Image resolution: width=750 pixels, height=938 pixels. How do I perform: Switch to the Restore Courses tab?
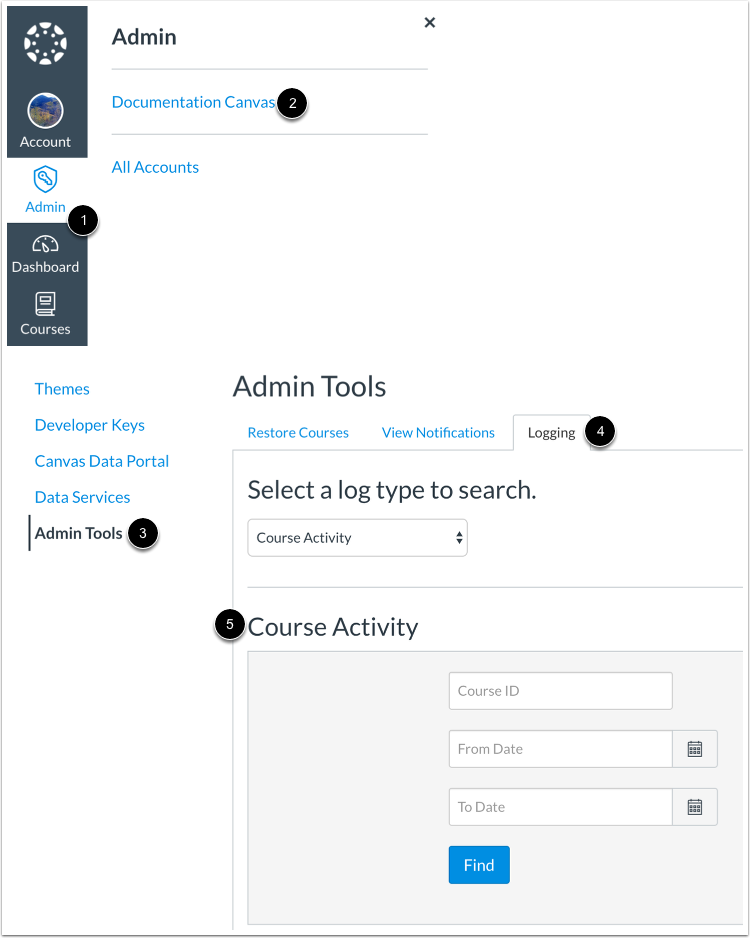click(x=298, y=433)
